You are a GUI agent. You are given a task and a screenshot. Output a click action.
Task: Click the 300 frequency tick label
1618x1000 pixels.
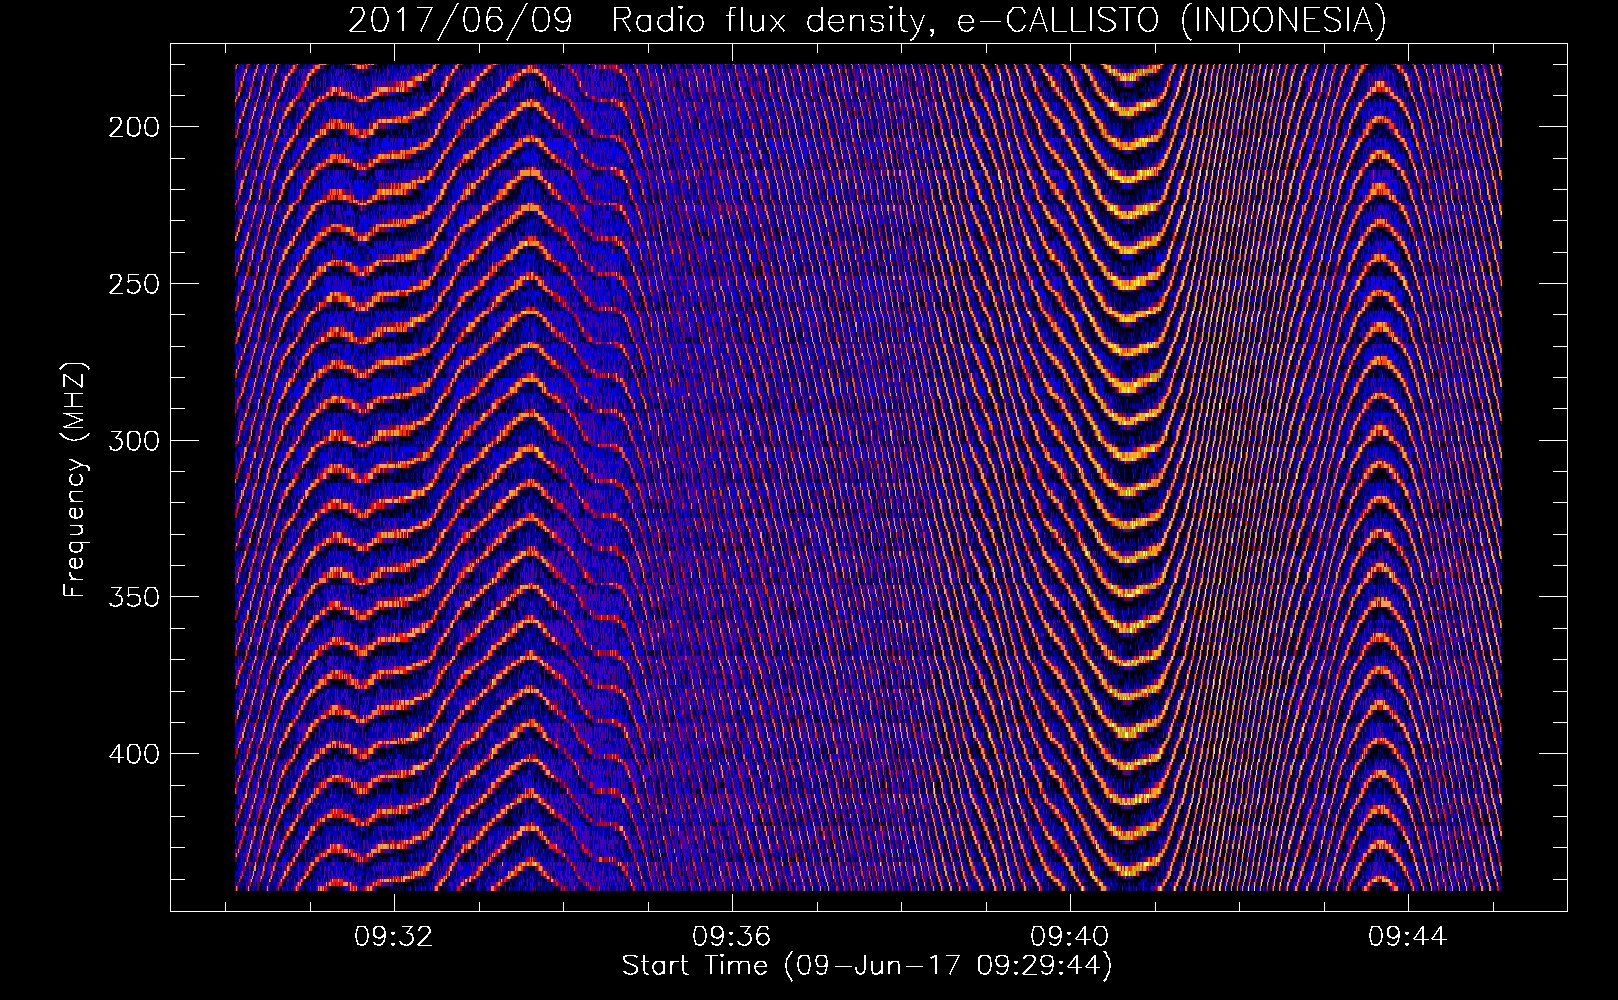[133, 441]
